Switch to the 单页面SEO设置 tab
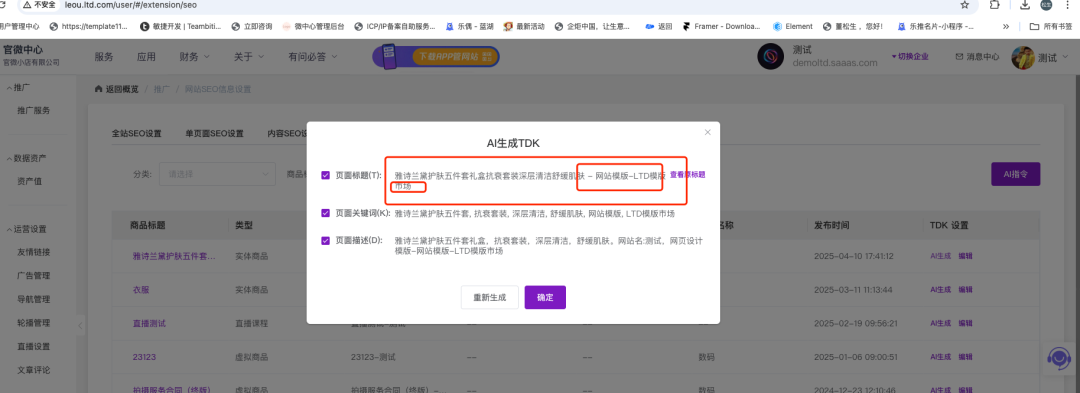This screenshot has width=1080, height=393. pyautogui.click(x=214, y=134)
